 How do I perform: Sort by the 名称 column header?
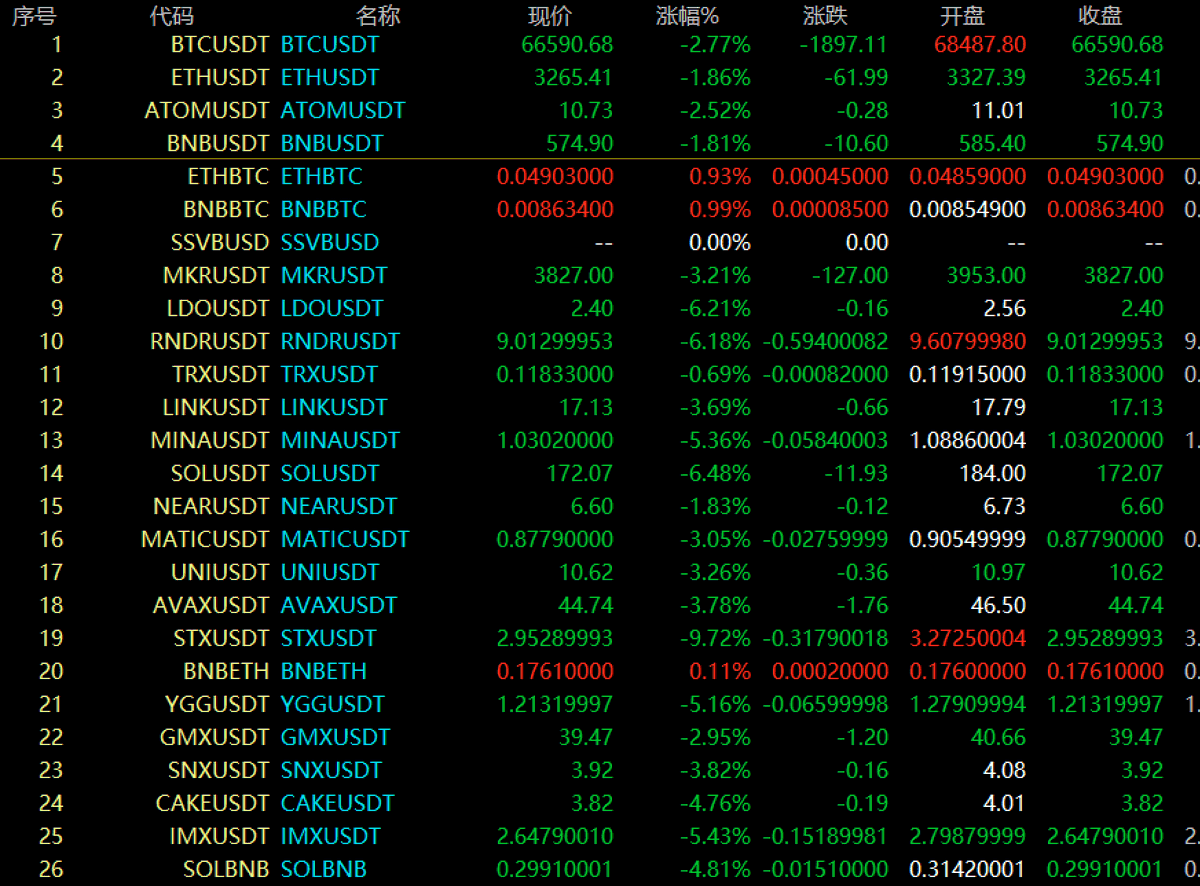pos(378,16)
